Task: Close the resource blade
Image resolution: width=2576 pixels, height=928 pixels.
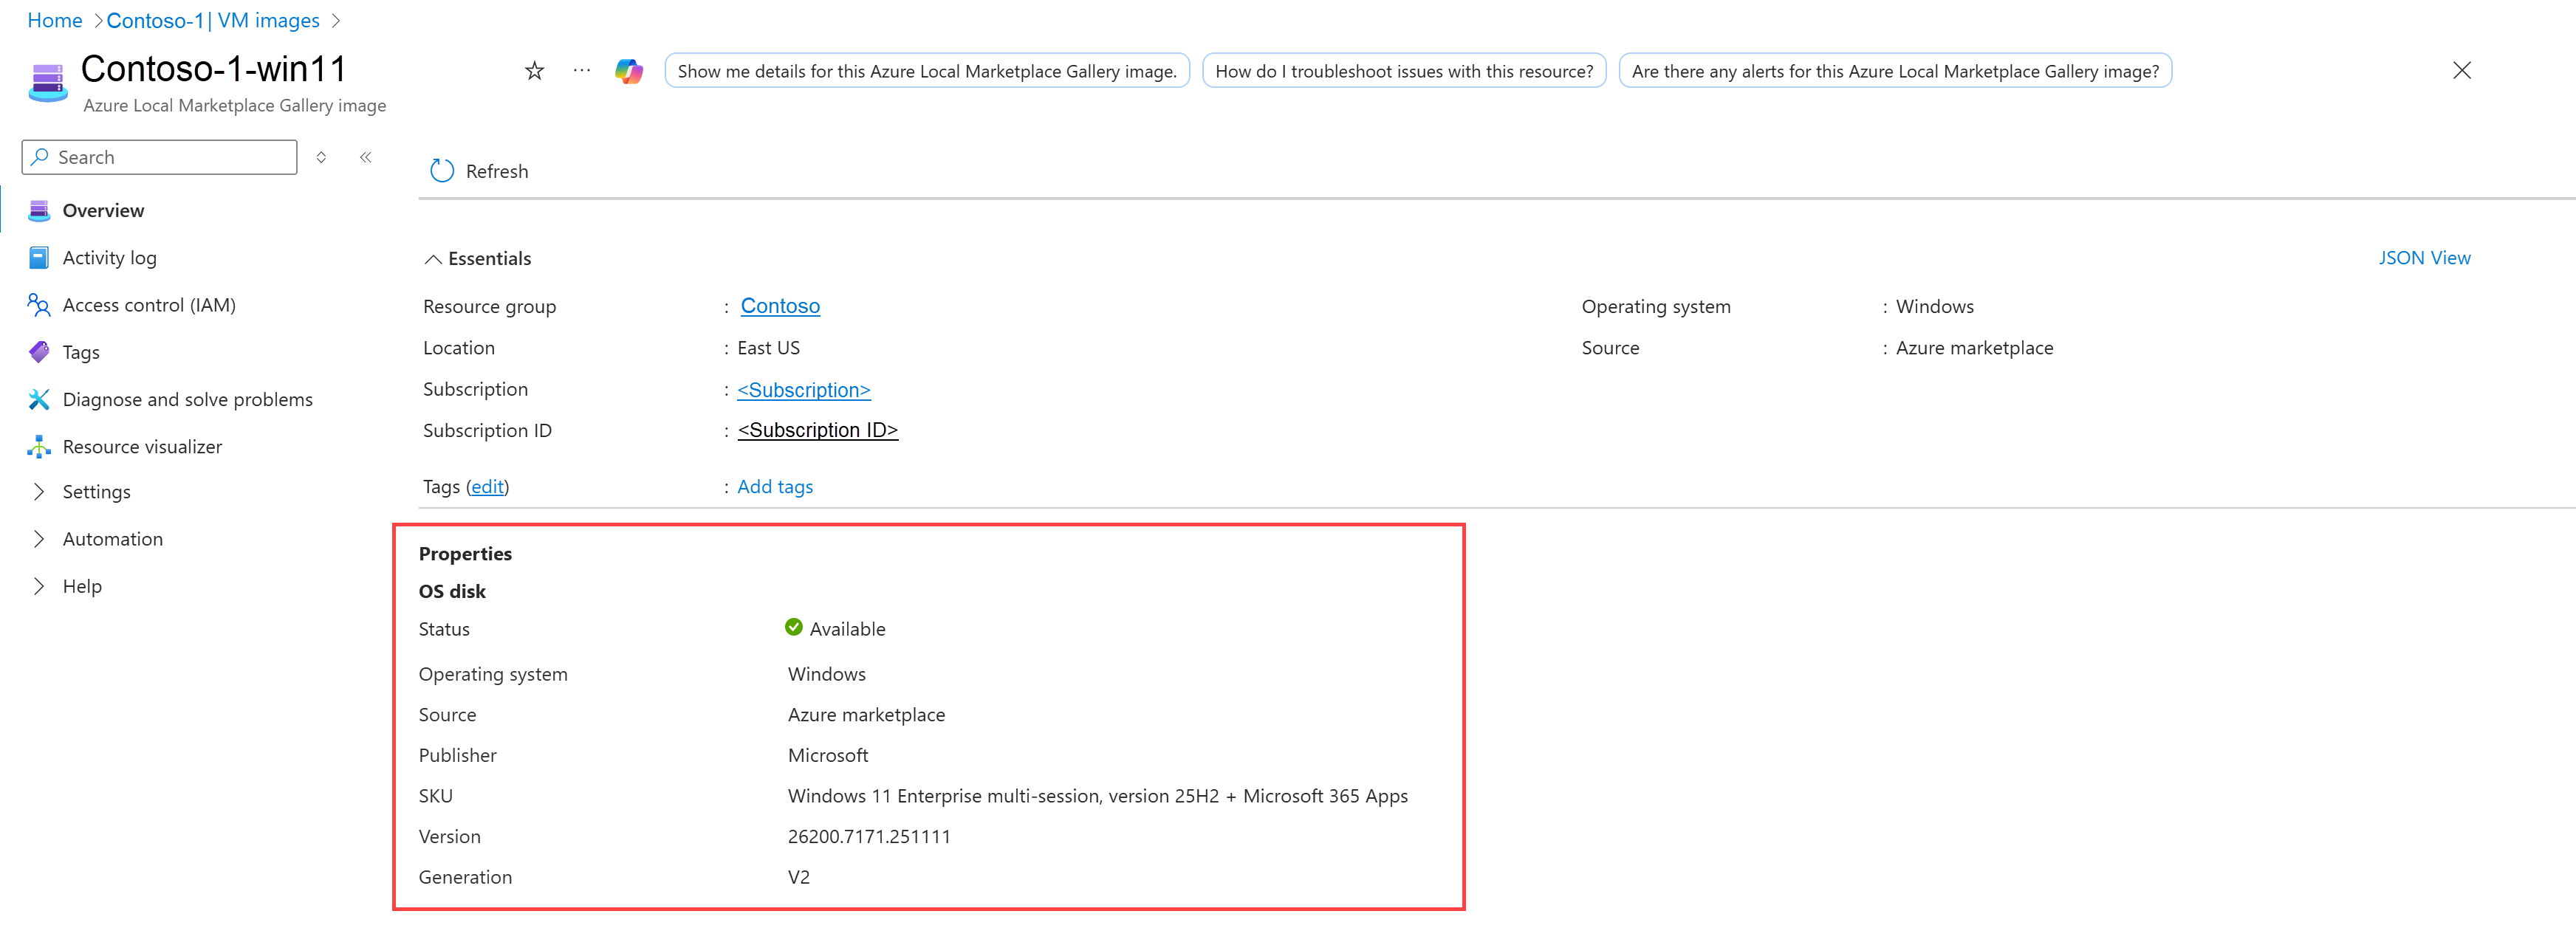Action: 2462,70
